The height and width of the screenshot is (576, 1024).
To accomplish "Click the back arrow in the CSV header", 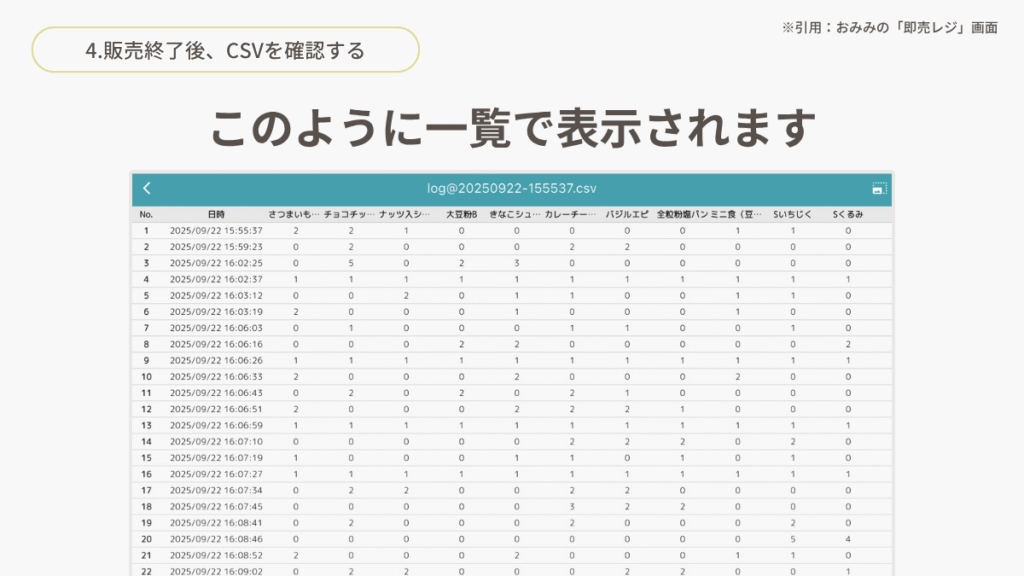I will tap(147, 188).
